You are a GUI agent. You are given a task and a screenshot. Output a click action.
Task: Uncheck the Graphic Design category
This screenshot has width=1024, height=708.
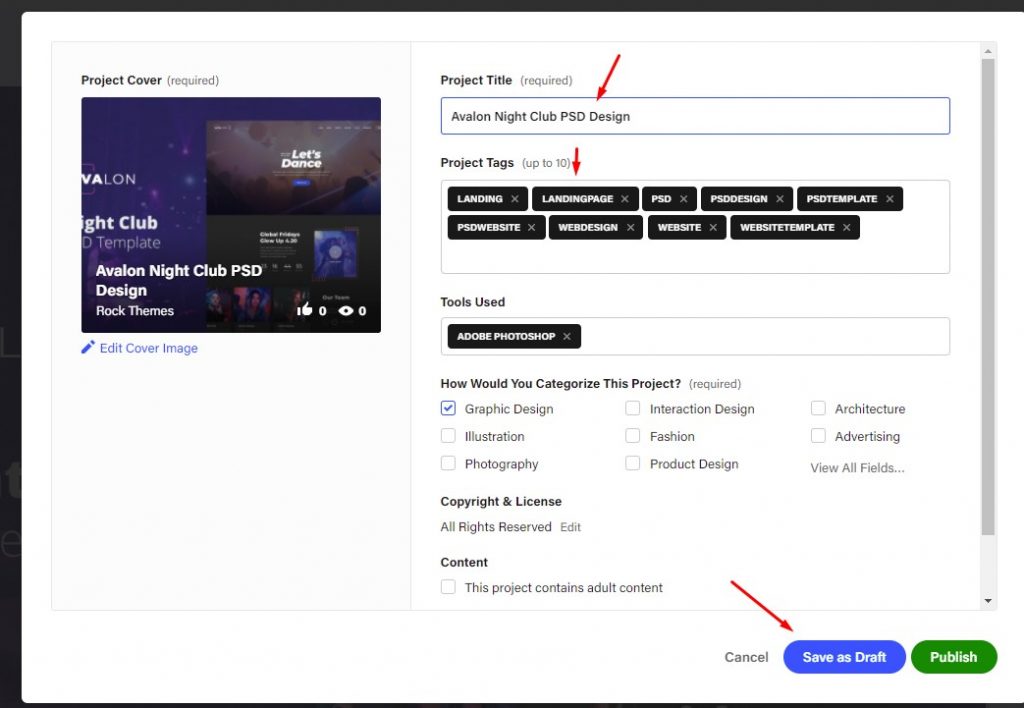(x=448, y=408)
